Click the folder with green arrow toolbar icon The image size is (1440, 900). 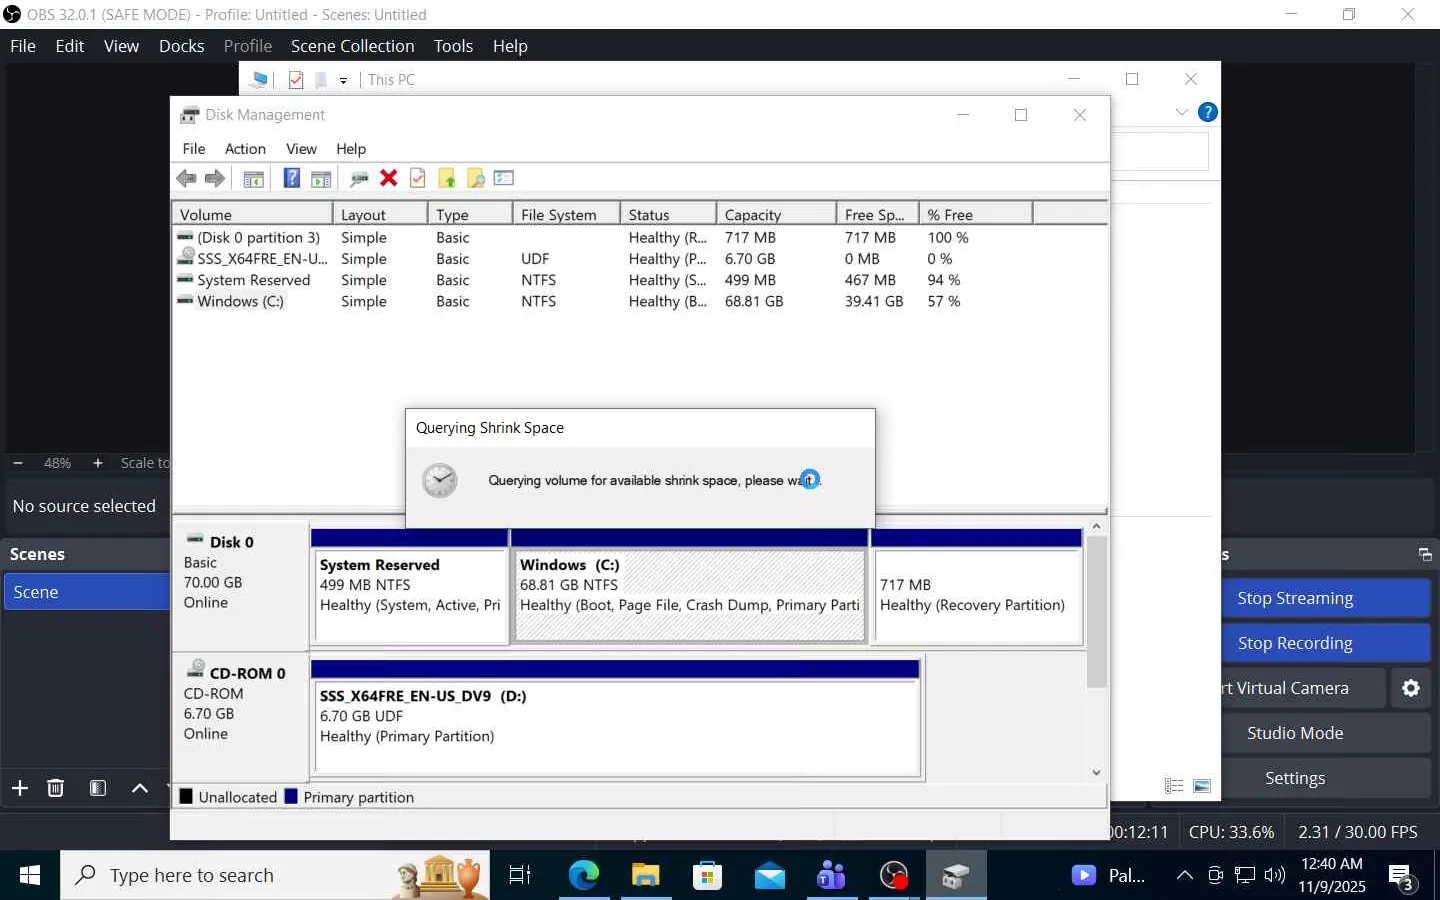click(x=447, y=179)
